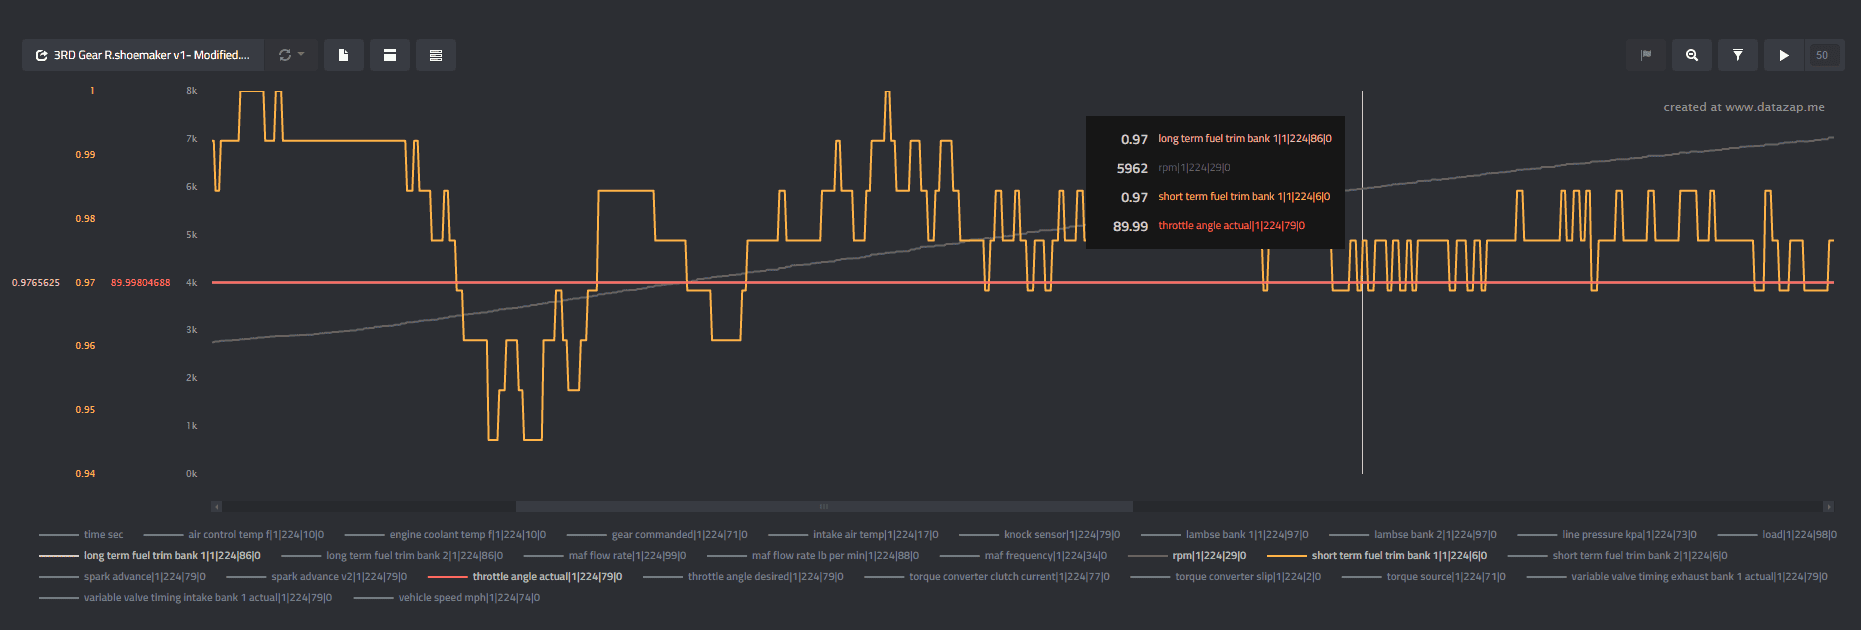Image resolution: width=1861 pixels, height=630 pixels.
Task: Hide the 'throttle angle actual' series
Action: click(525, 577)
